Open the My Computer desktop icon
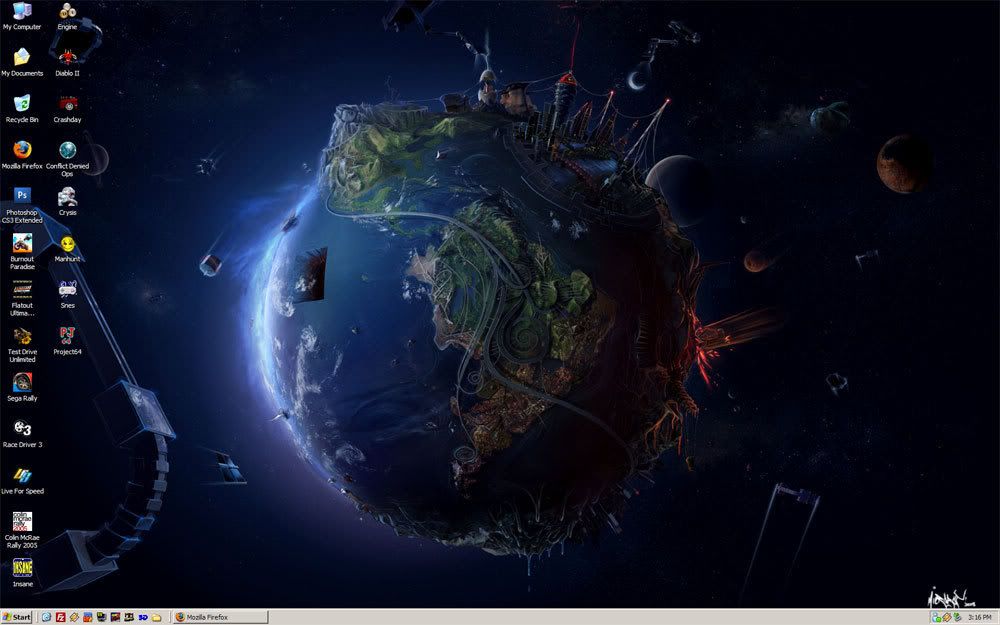Screen dimensions: 1000x625 click(x=22, y=11)
